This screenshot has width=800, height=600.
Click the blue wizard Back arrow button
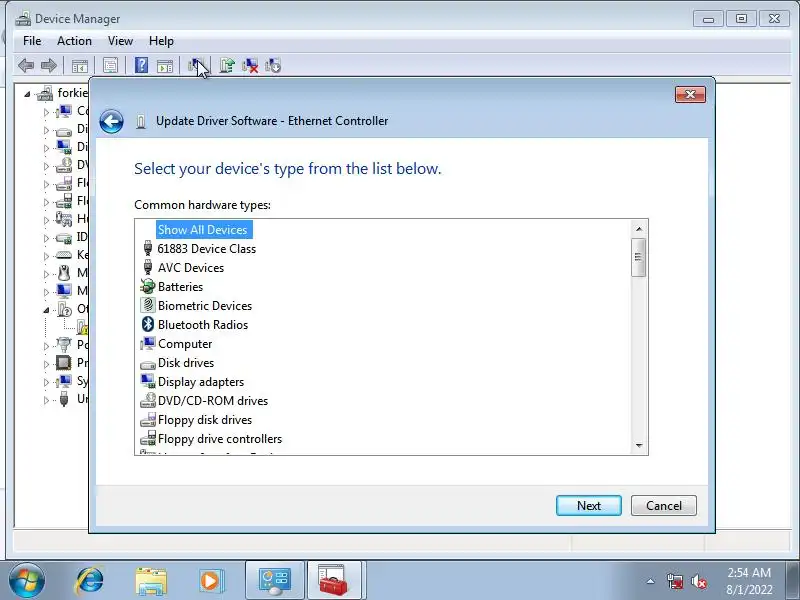[111, 121]
